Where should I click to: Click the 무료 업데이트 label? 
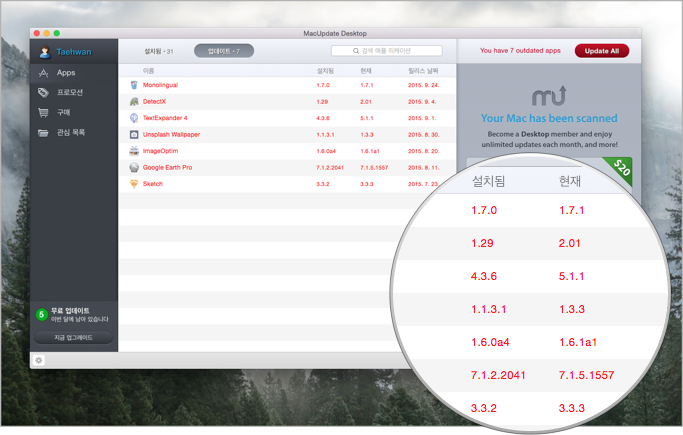(x=70, y=310)
